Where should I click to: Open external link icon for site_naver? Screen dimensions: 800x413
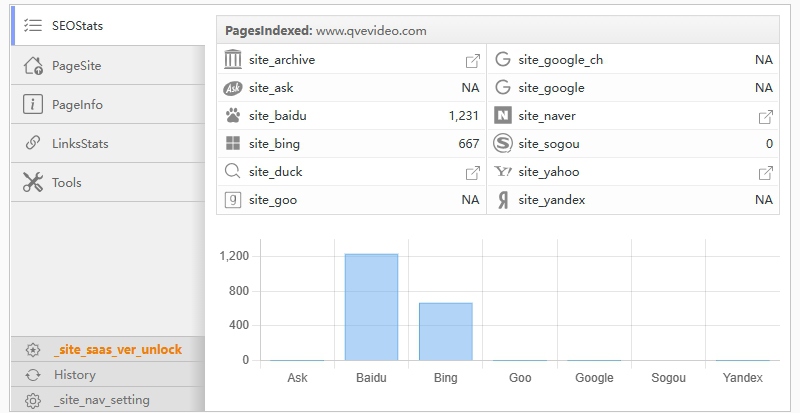[x=765, y=116]
